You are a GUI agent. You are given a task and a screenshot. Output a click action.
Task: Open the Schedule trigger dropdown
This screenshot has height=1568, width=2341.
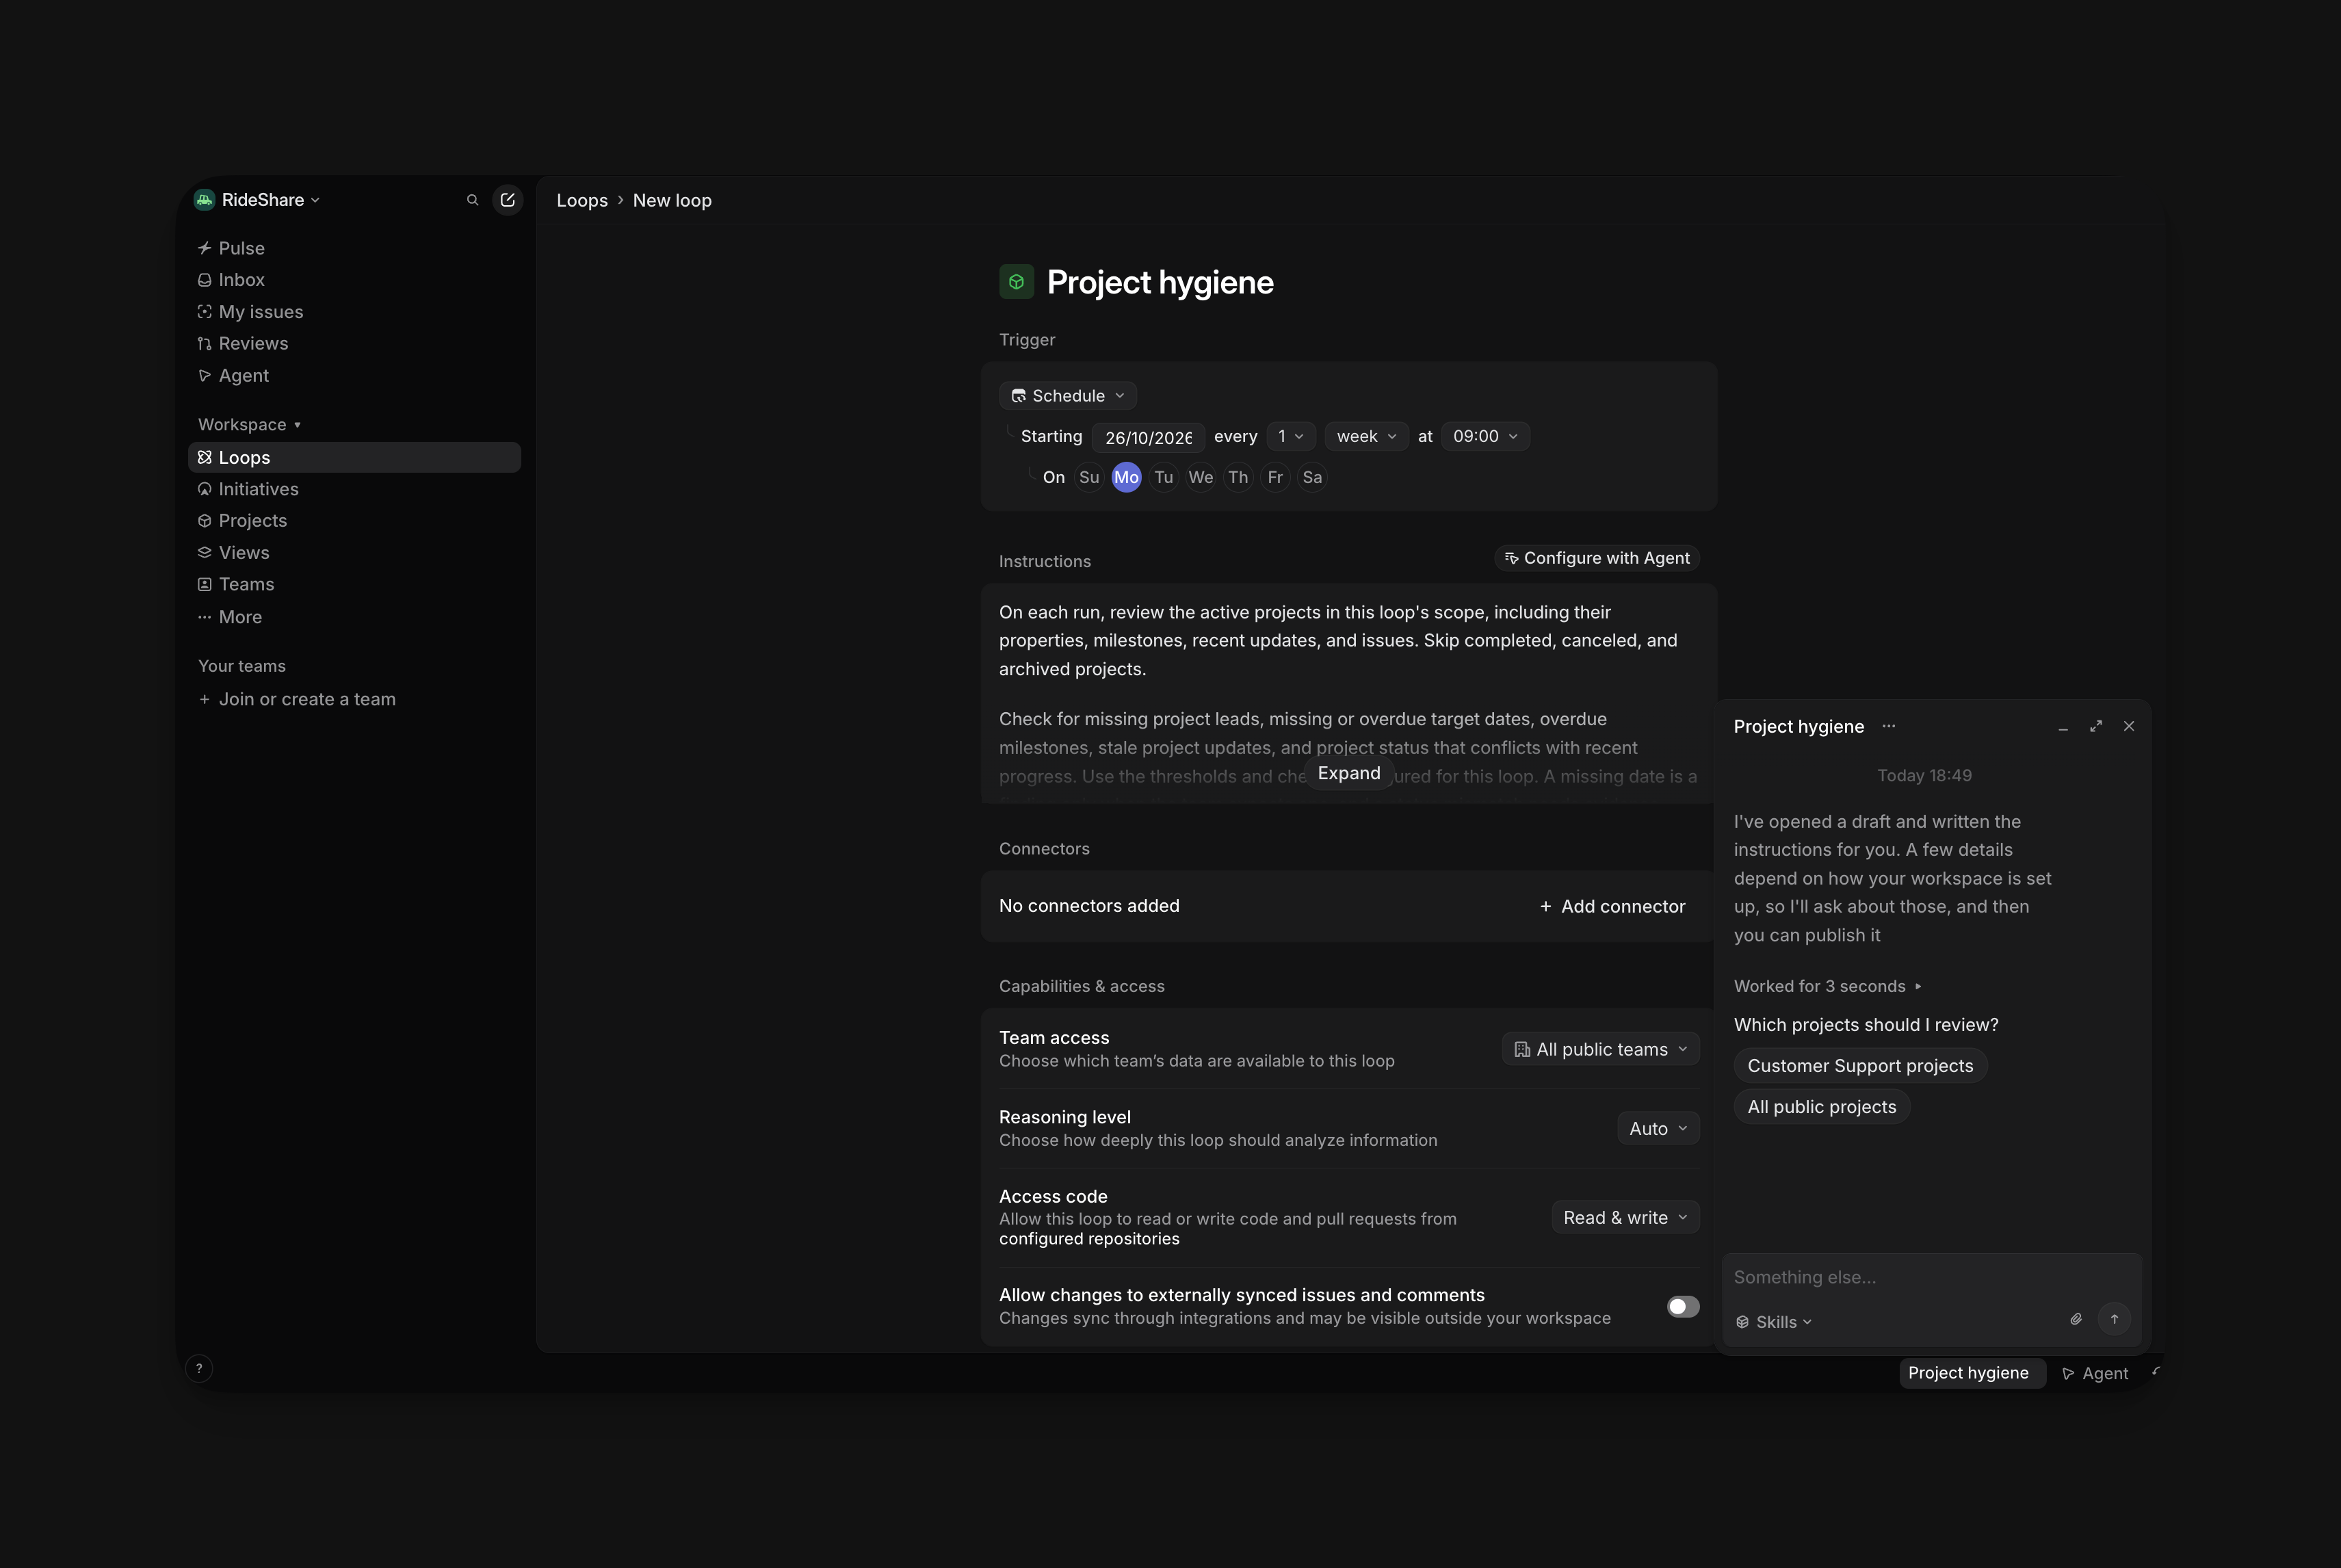[x=1067, y=396]
